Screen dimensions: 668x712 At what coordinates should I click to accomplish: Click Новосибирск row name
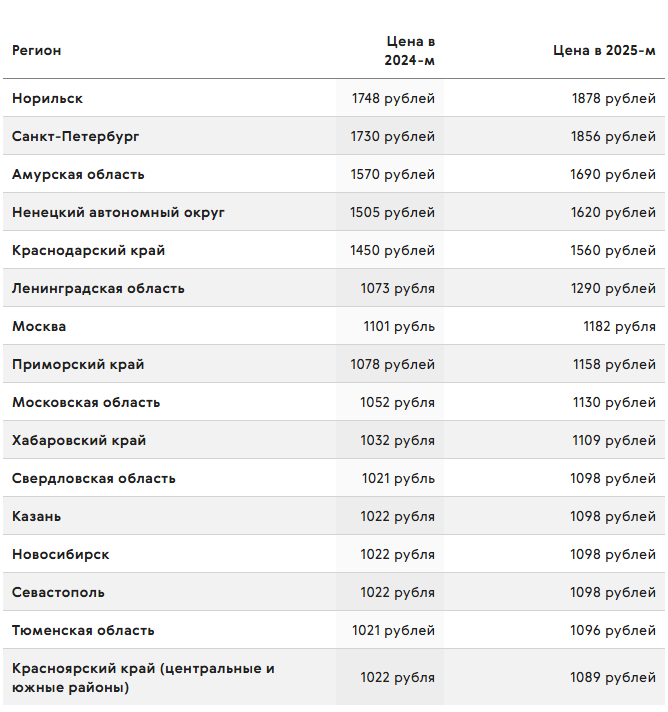pos(60,554)
